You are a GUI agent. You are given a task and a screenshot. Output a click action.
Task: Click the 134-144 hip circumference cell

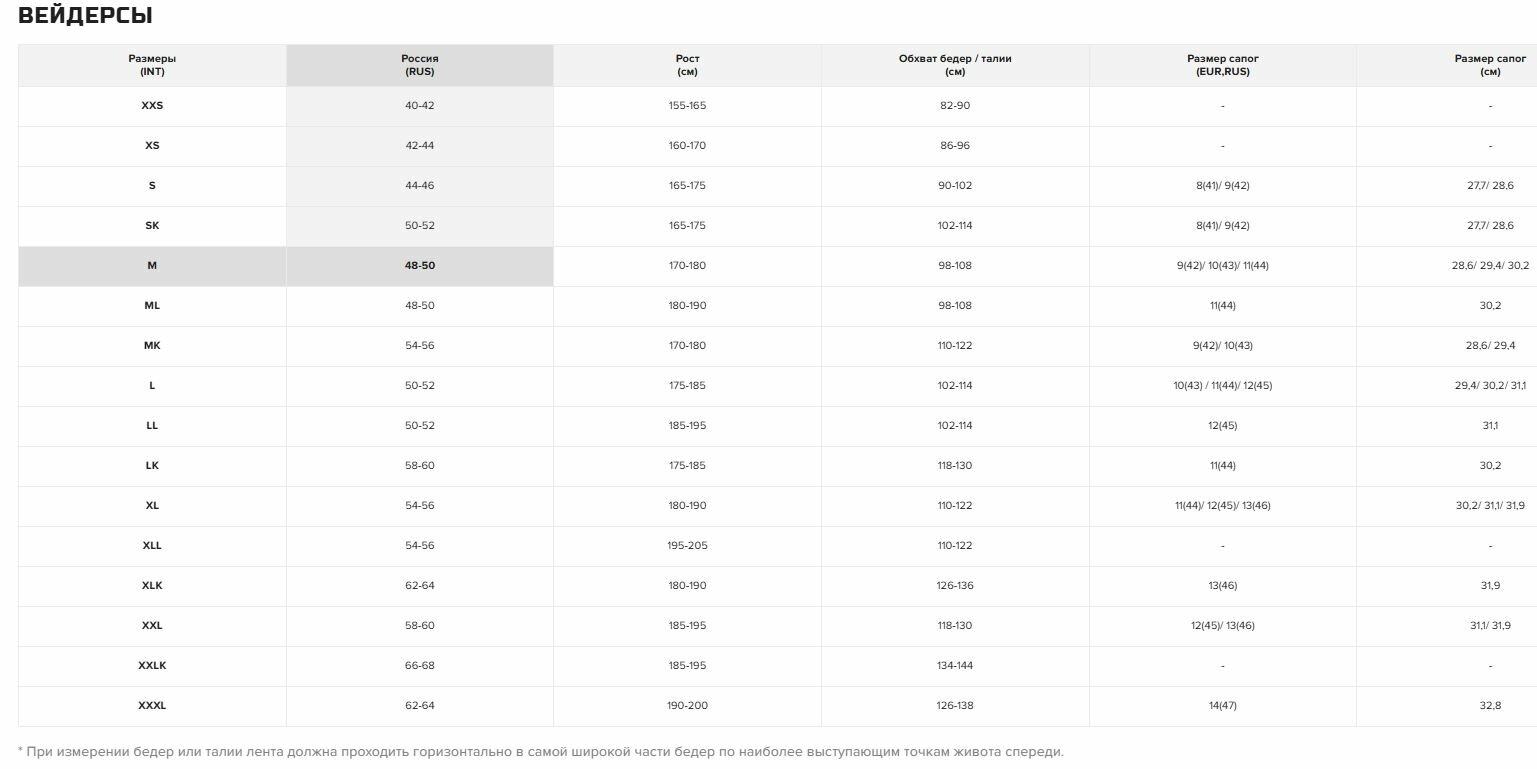click(x=955, y=666)
